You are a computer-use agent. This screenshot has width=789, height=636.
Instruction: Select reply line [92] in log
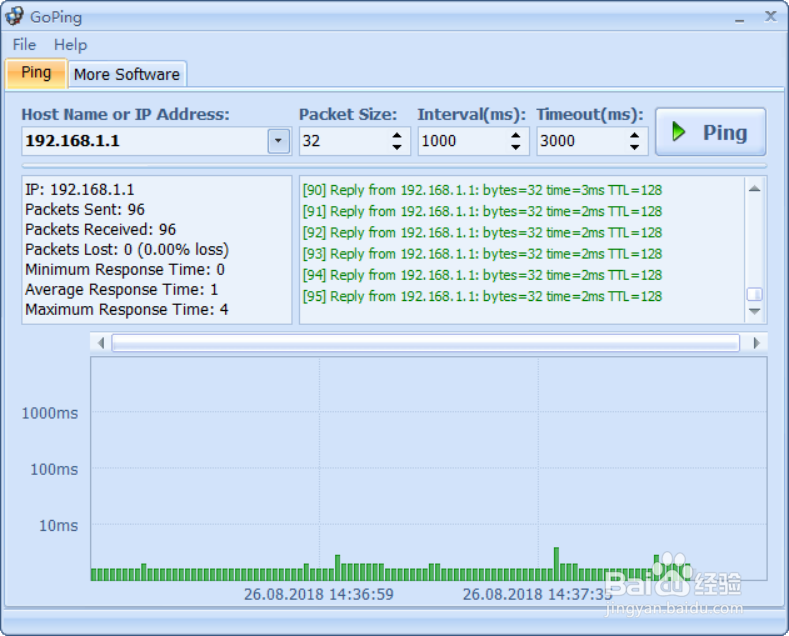(482, 232)
